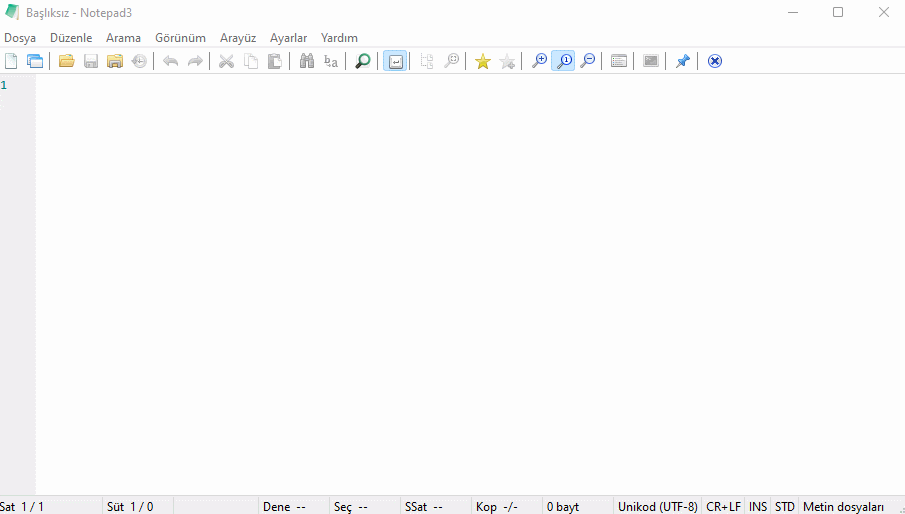Image resolution: width=905 pixels, height=514 pixels.
Task: Click the 'SSat --' status field
Action: point(436,507)
